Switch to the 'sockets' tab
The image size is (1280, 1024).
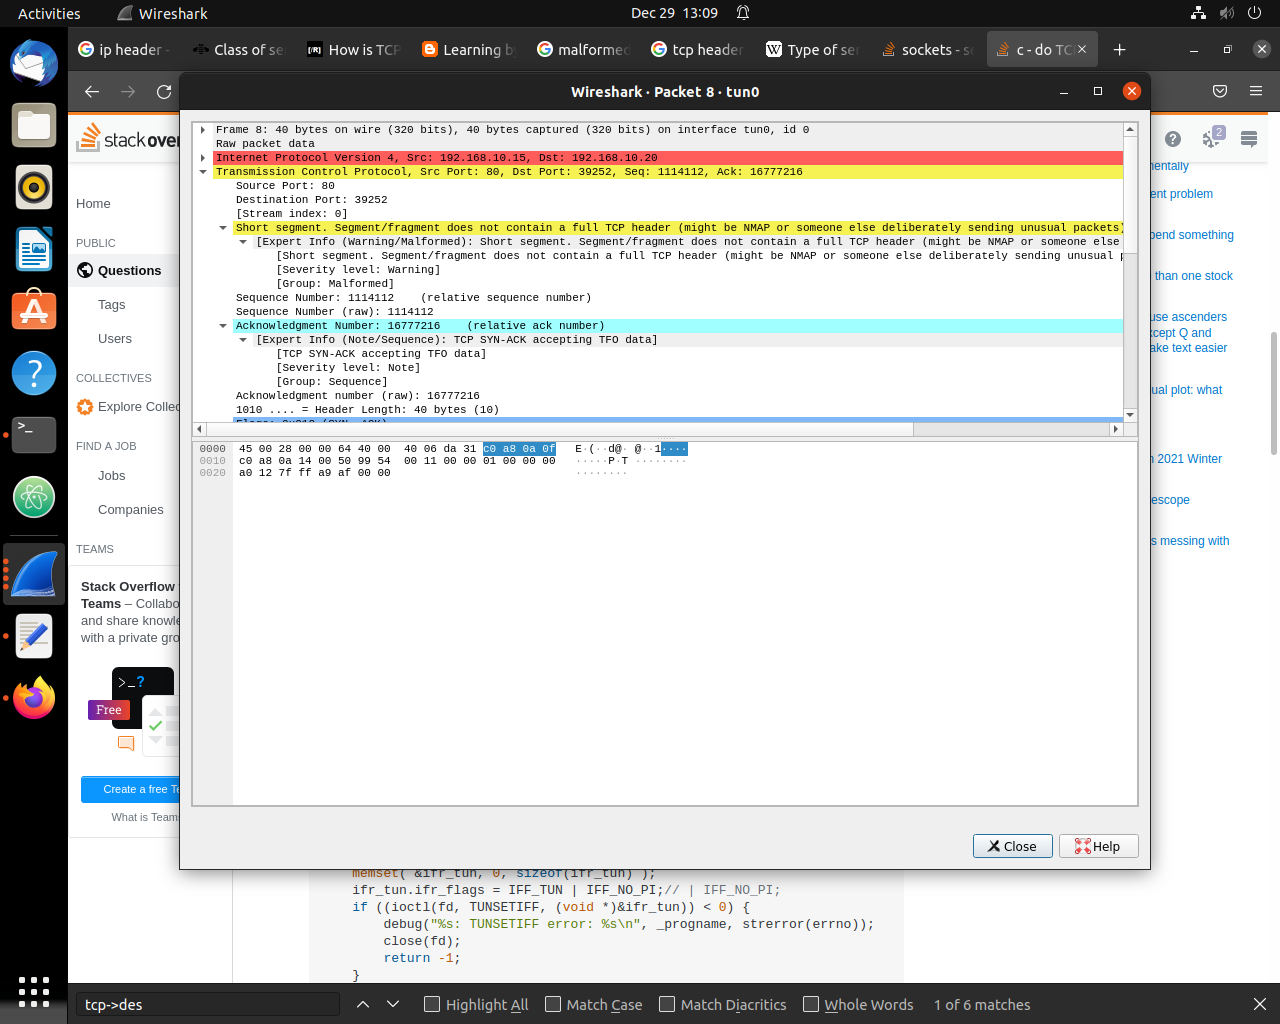pyautogui.click(x=928, y=49)
